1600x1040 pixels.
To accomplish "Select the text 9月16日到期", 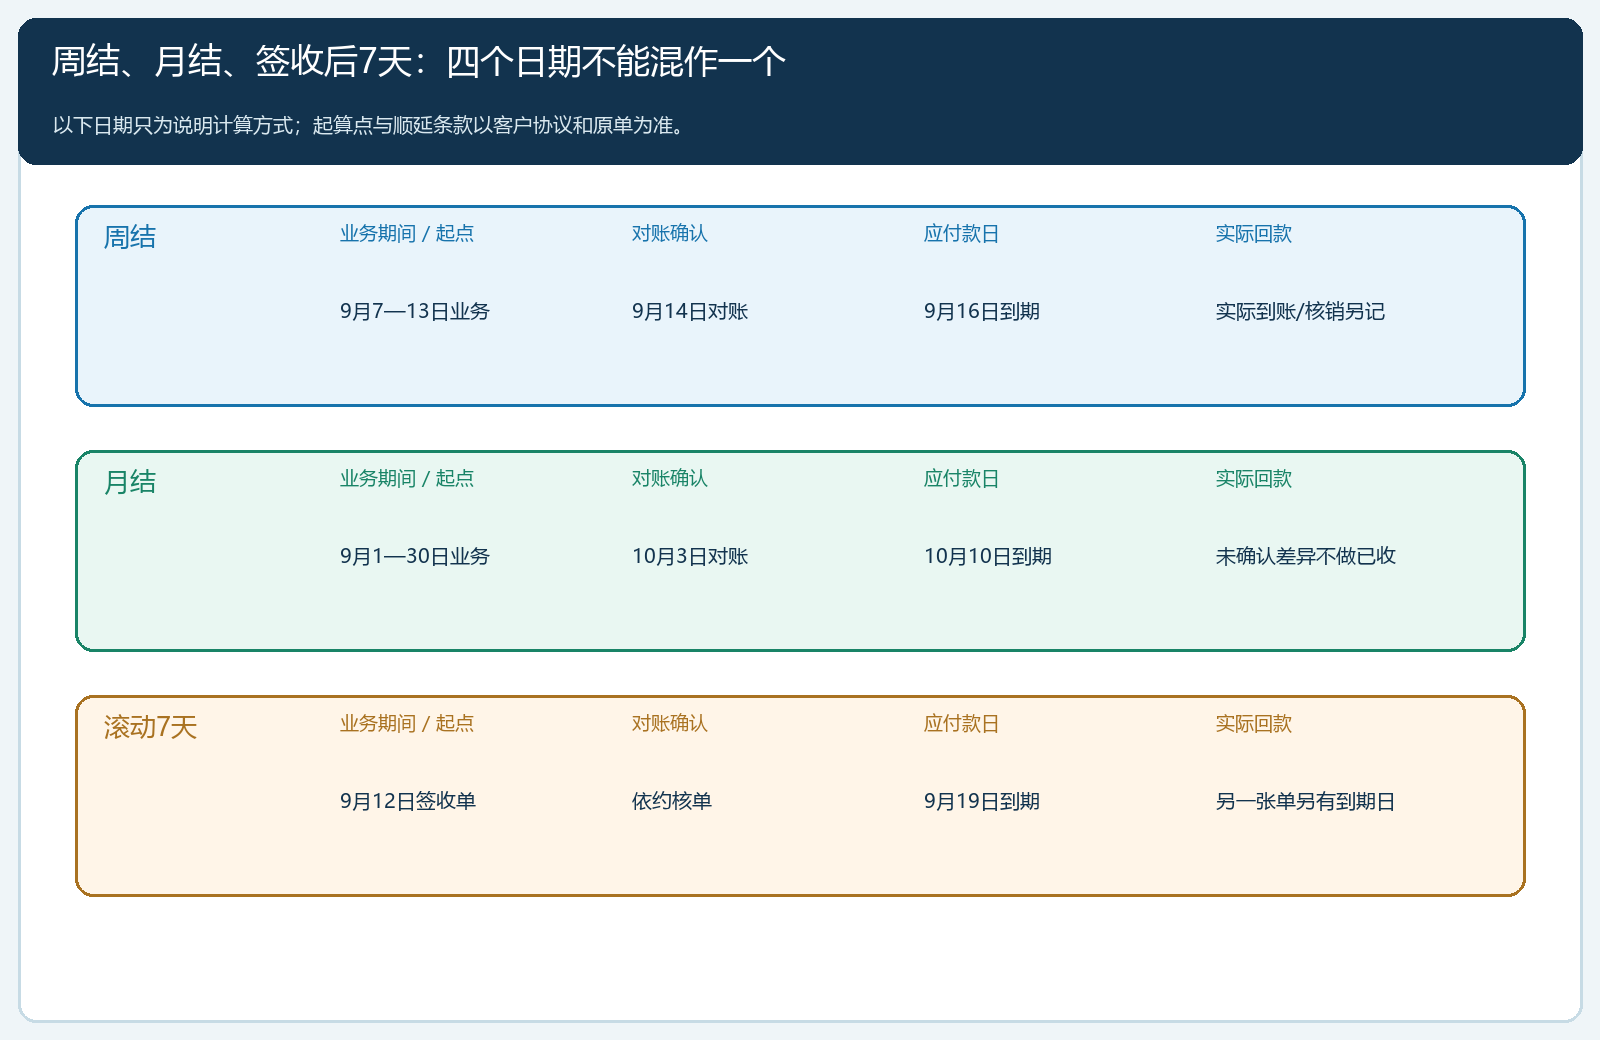I will click(982, 312).
